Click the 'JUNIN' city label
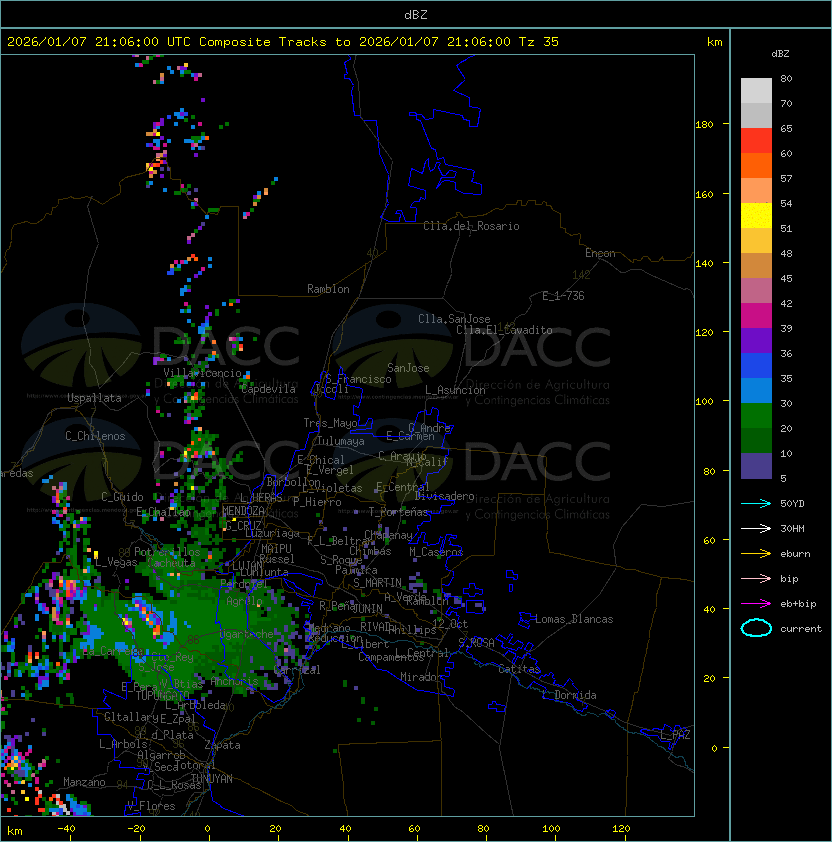Image resolution: width=832 pixels, height=842 pixels. [x=367, y=608]
